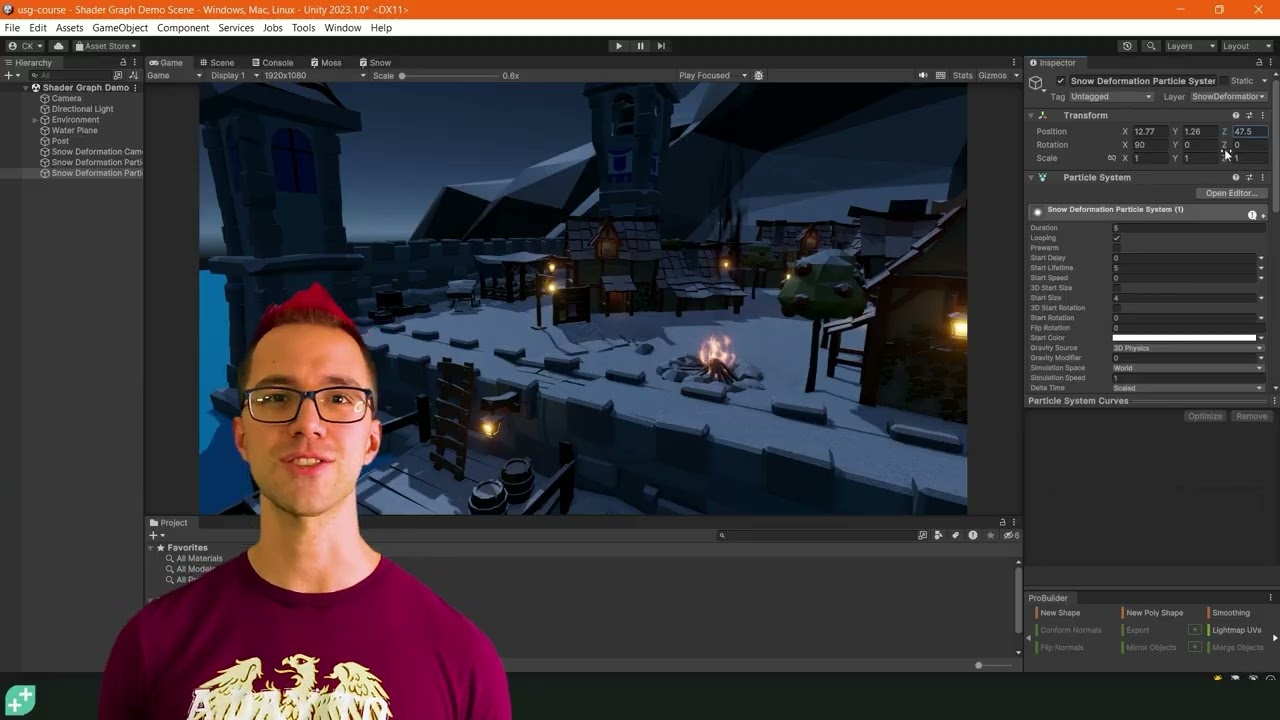
Task: Click the Optimize button
Action: tap(1205, 416)
